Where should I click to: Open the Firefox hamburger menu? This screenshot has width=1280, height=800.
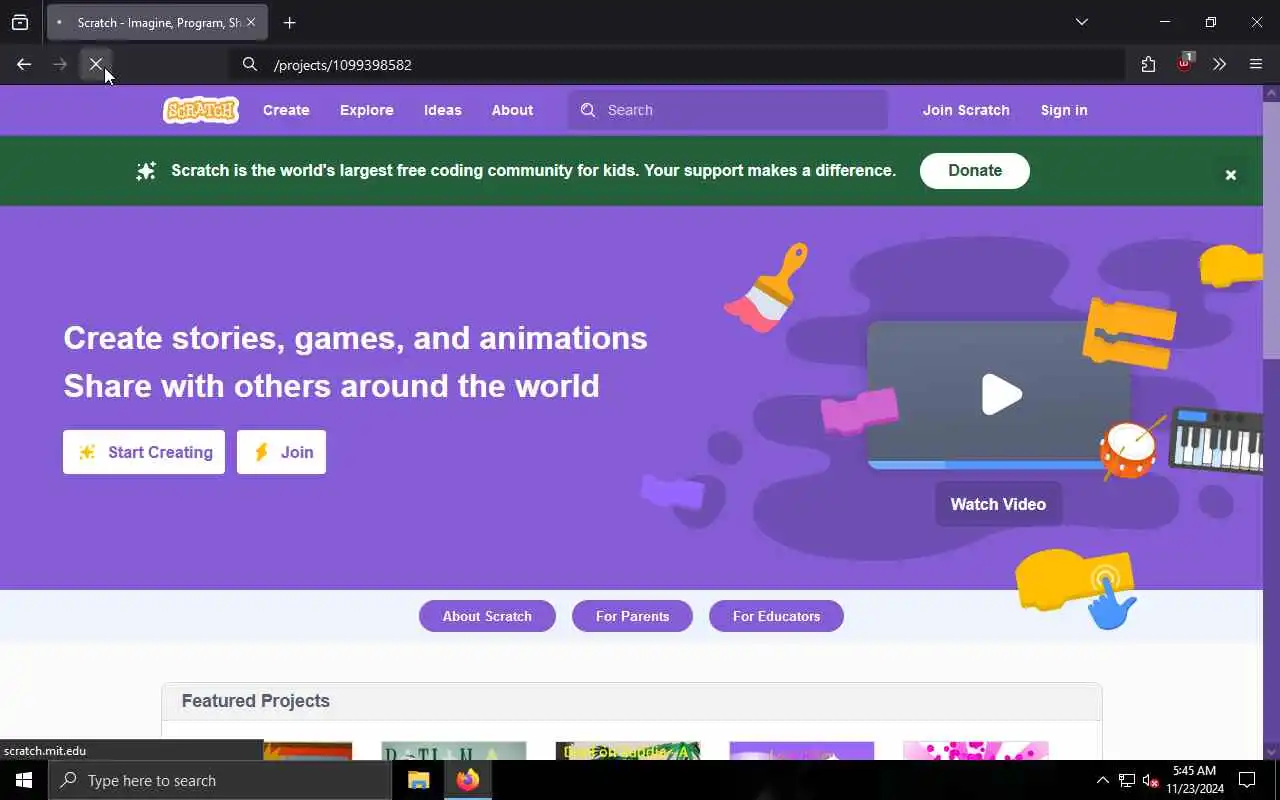pos(1256,64)
